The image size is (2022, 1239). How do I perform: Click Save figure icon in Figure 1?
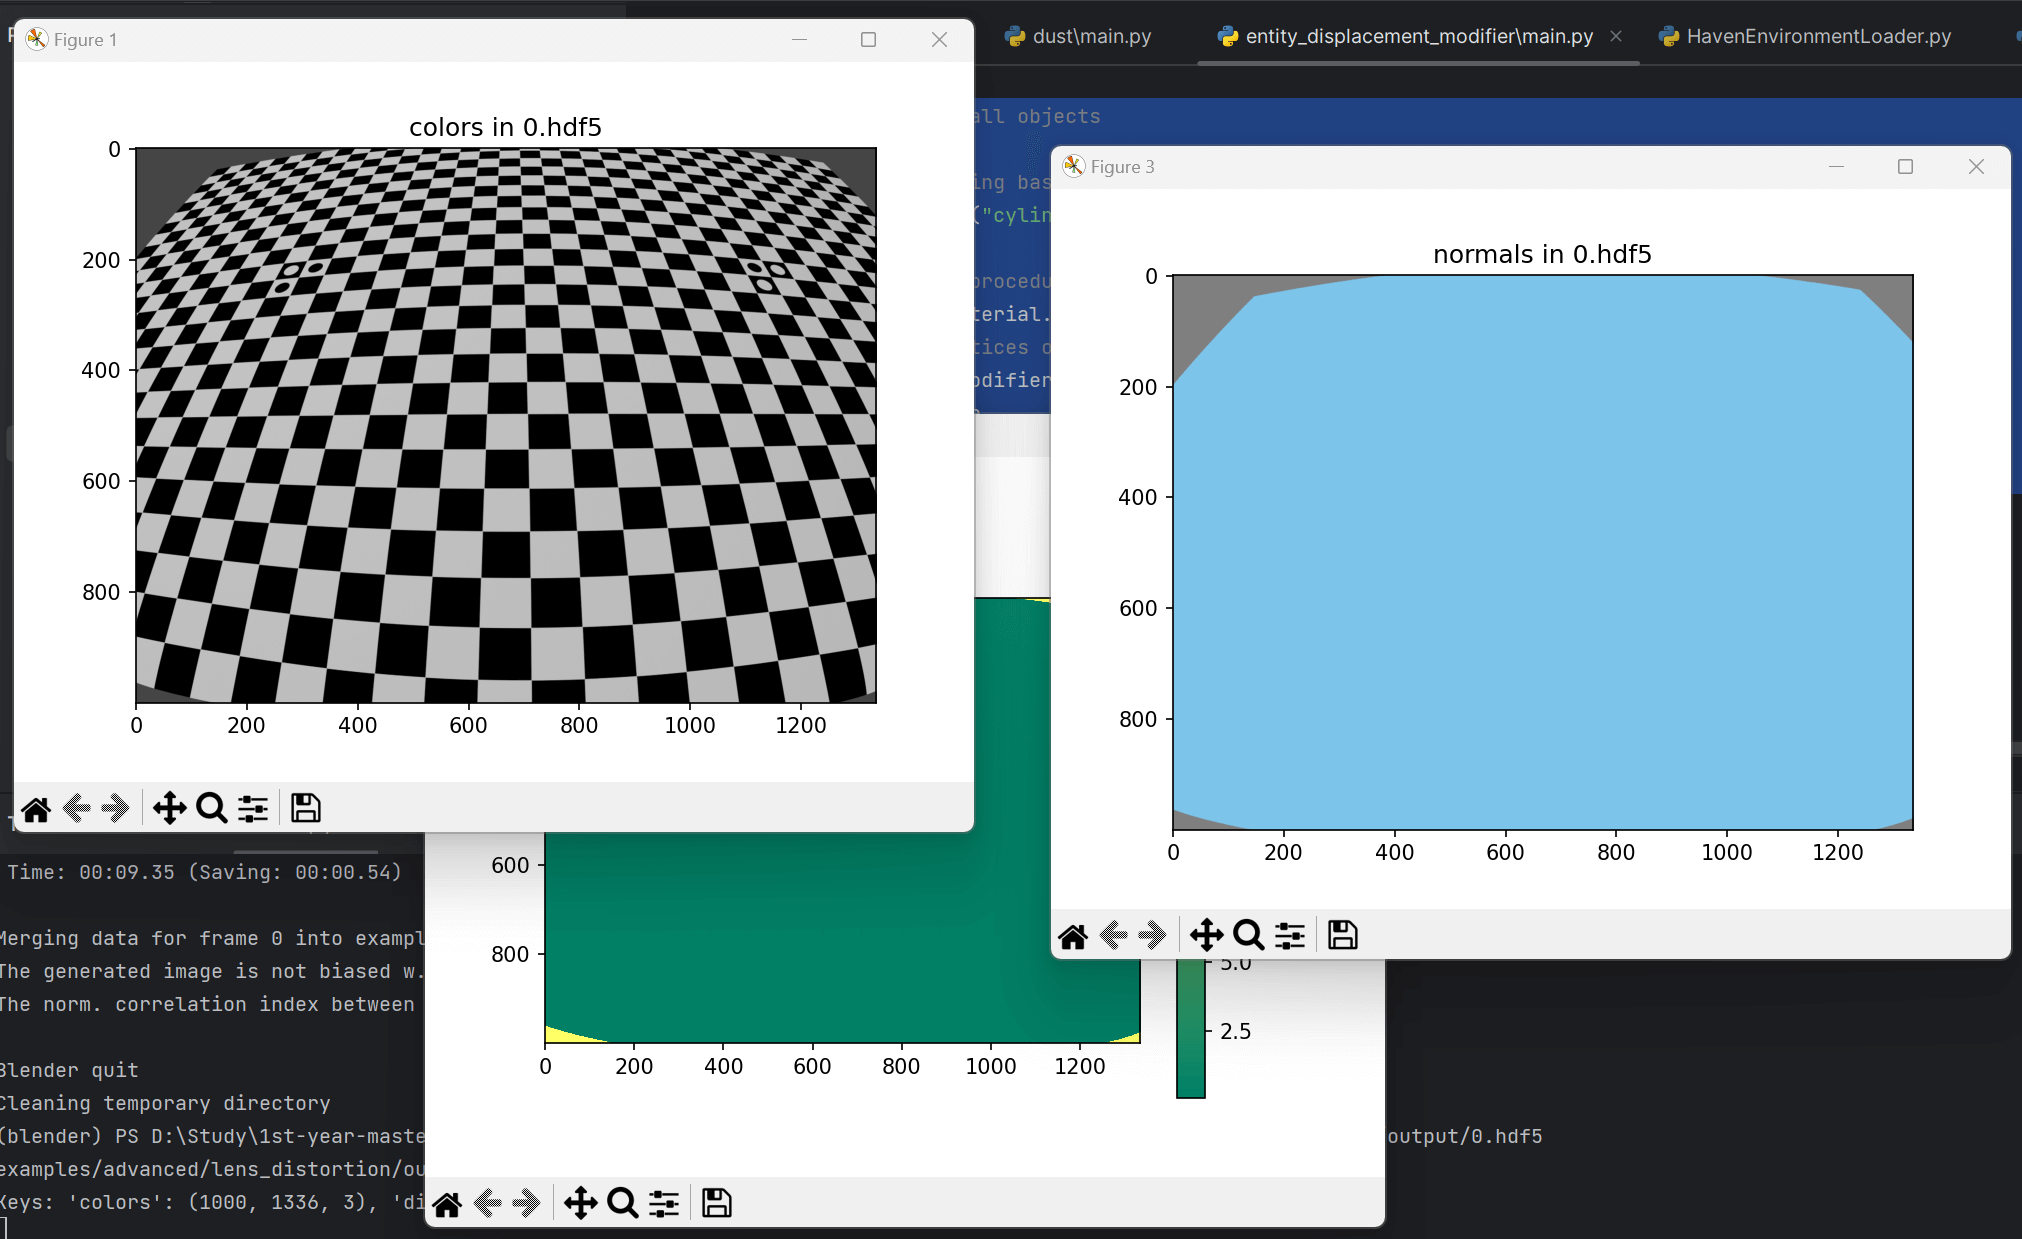[x=305, y=808]
